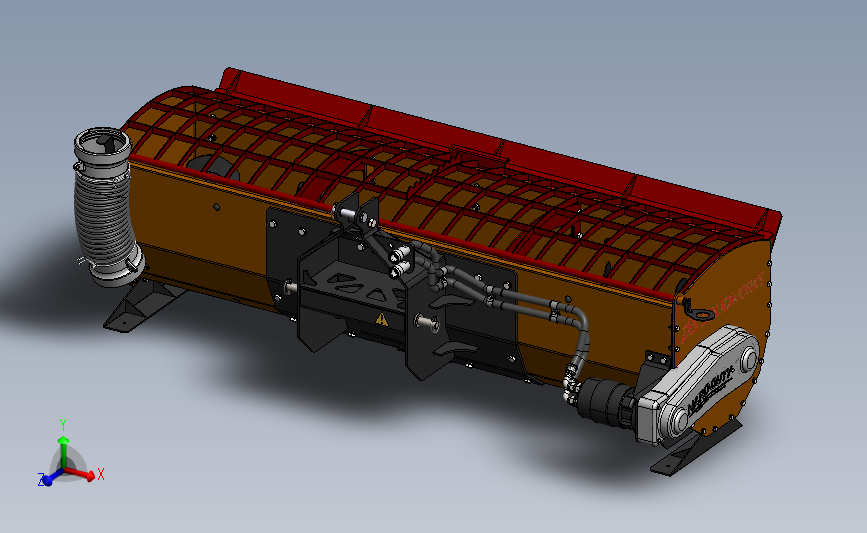Pick the yellow warning triangle label
Screen dimensions: 867x533
[x=382, y=318]
